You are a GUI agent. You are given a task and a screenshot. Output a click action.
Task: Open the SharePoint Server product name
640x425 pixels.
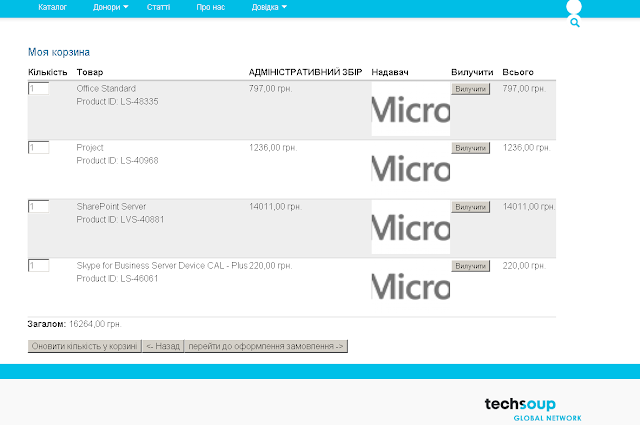pyautogui.click(x=111, y=207)
